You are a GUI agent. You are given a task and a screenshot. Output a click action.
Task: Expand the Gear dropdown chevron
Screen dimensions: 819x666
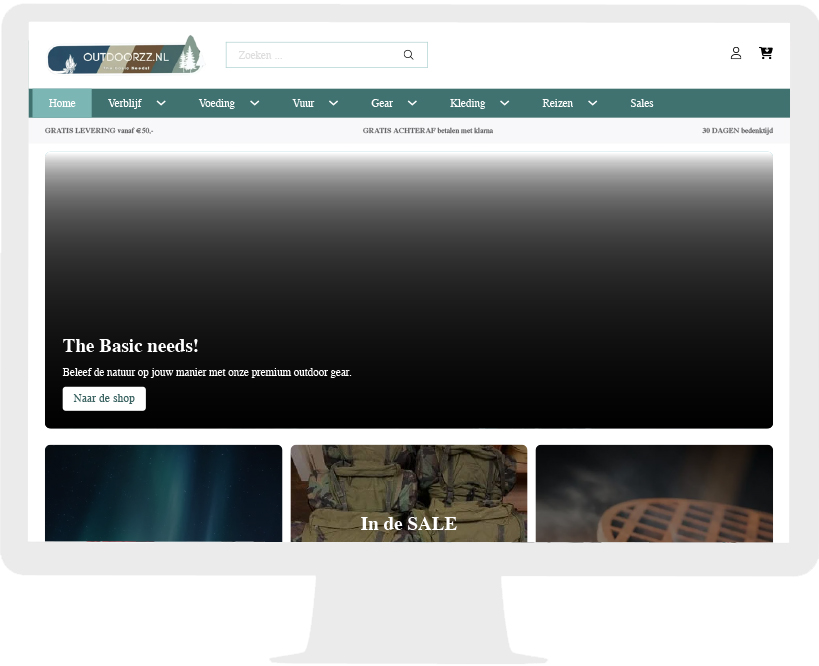coord(412,103)
